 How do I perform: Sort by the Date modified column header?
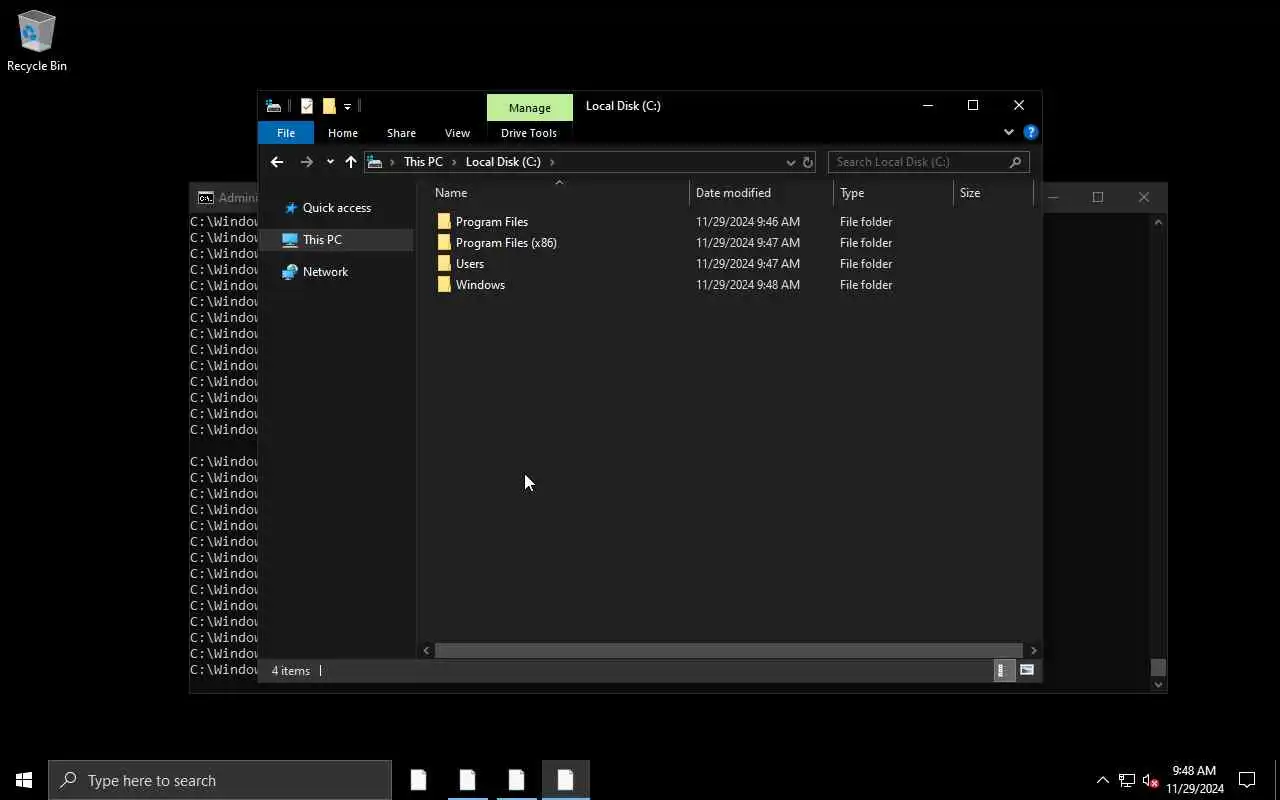tap(761, 193)
